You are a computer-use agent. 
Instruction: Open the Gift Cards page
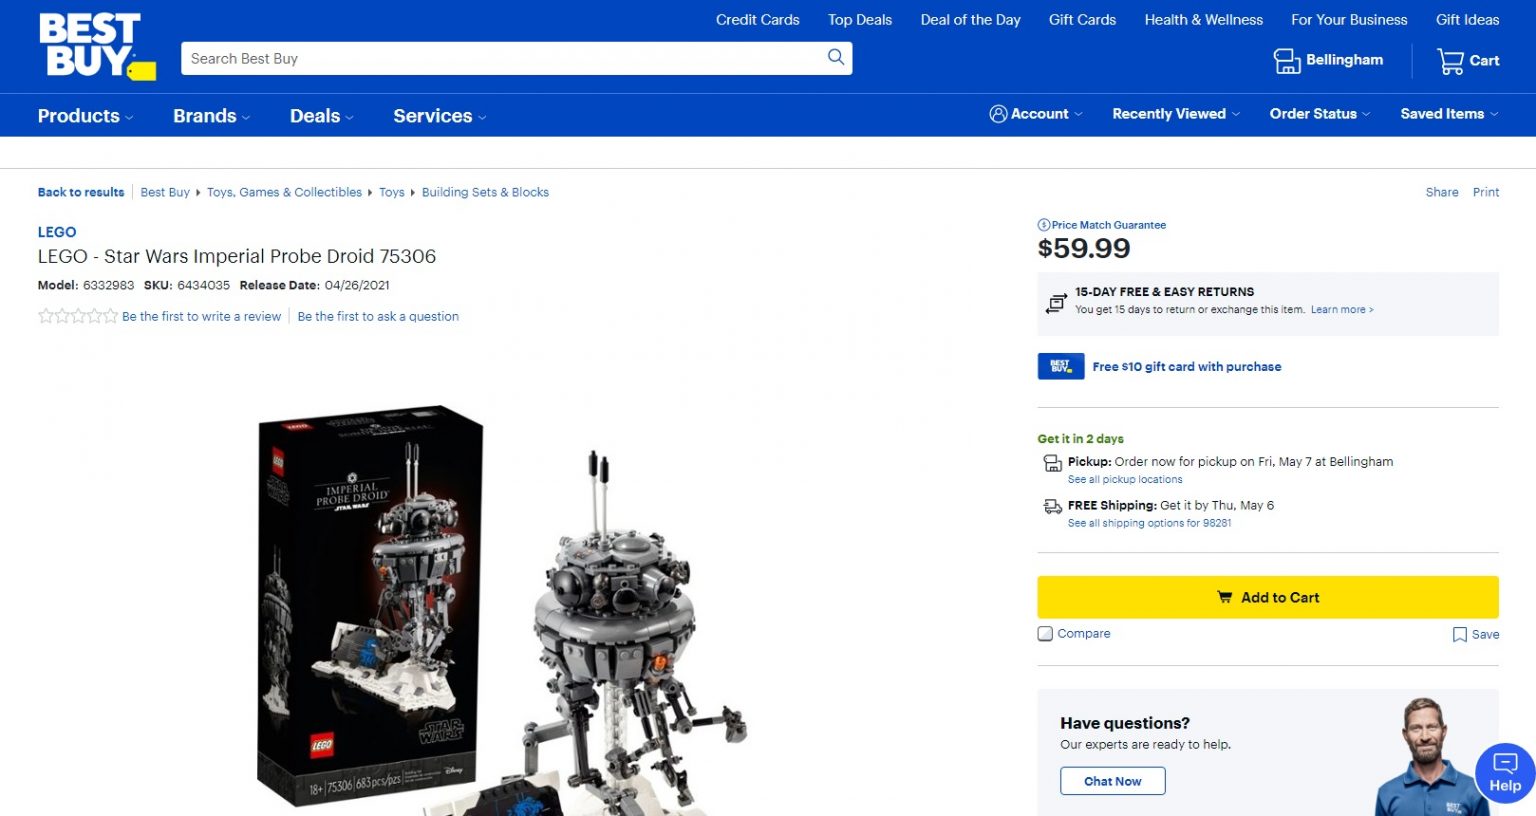pos(1082,19)
